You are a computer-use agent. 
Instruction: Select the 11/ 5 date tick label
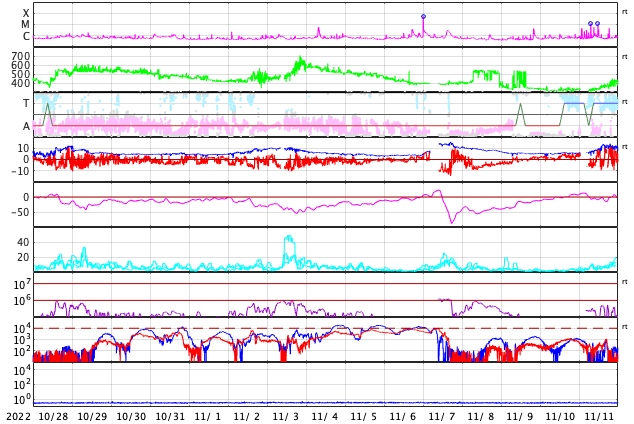pyautogui.click(x=364, y=417)
